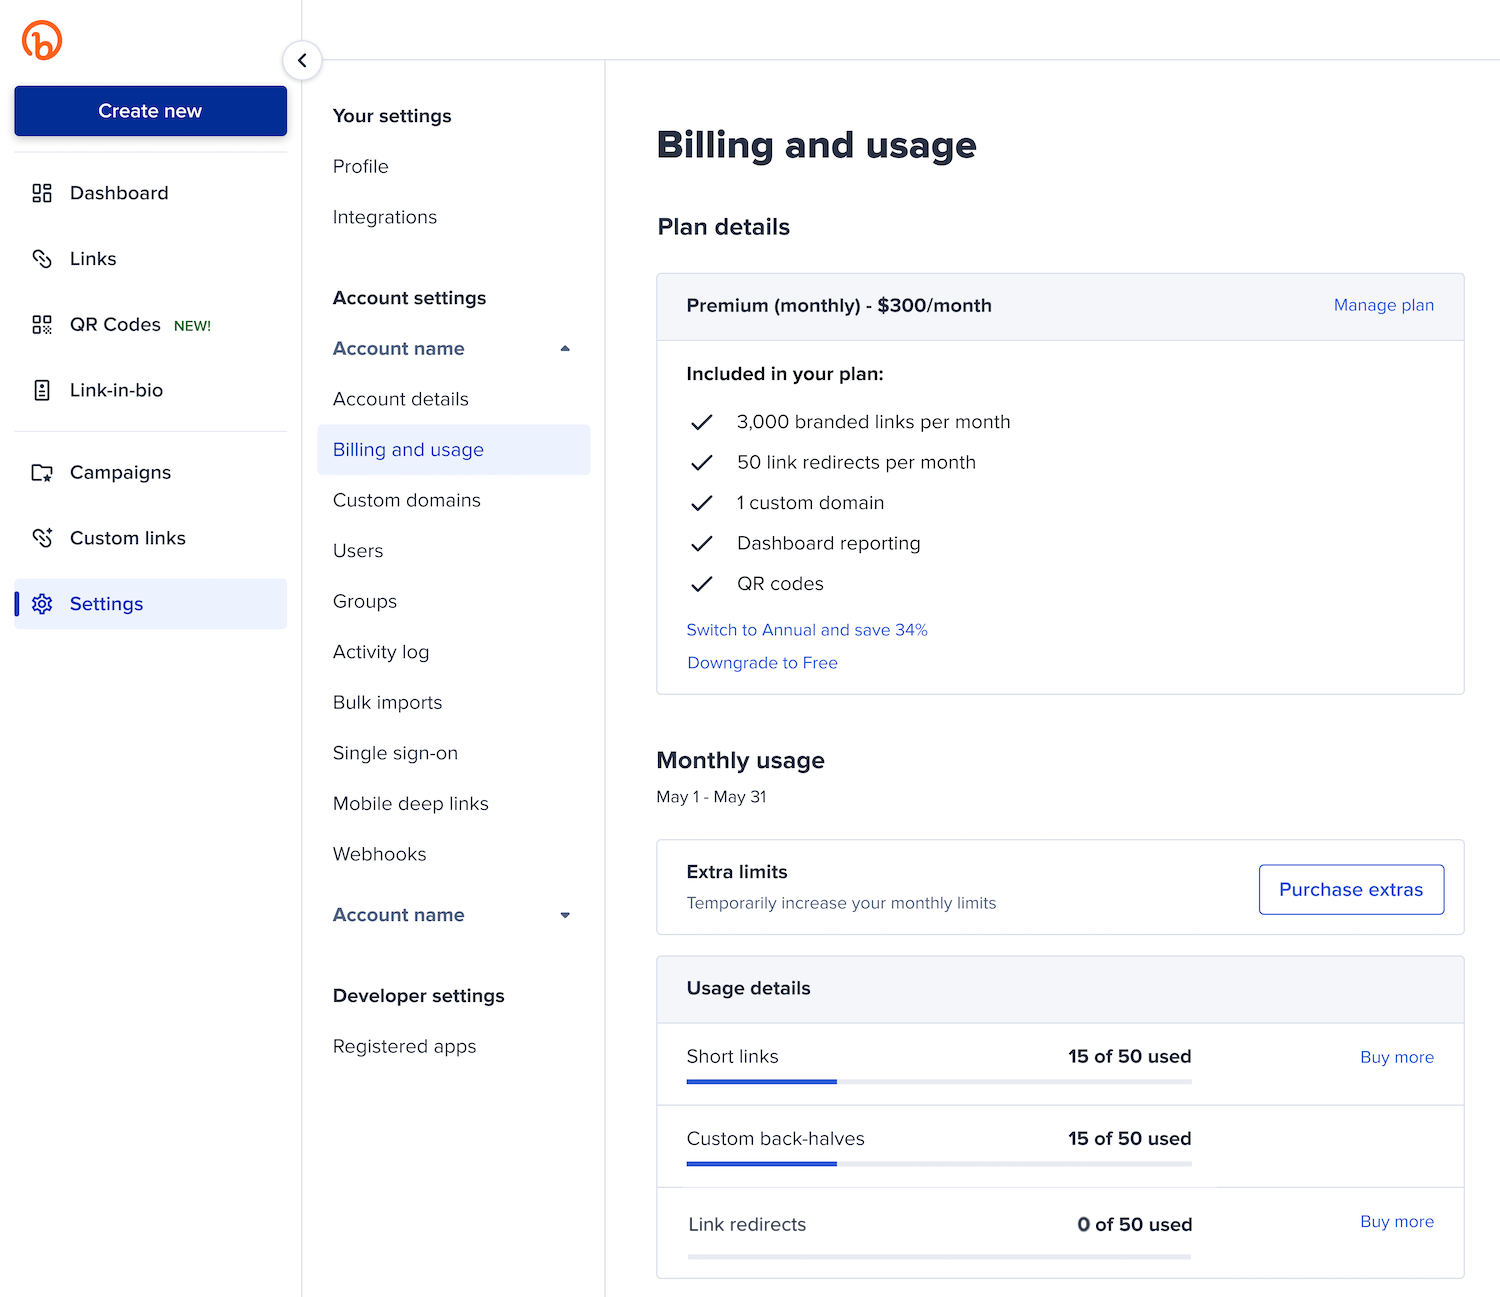Click the Settings gear icon
The image size is (1500, 1297).
(x=42, y=604)
